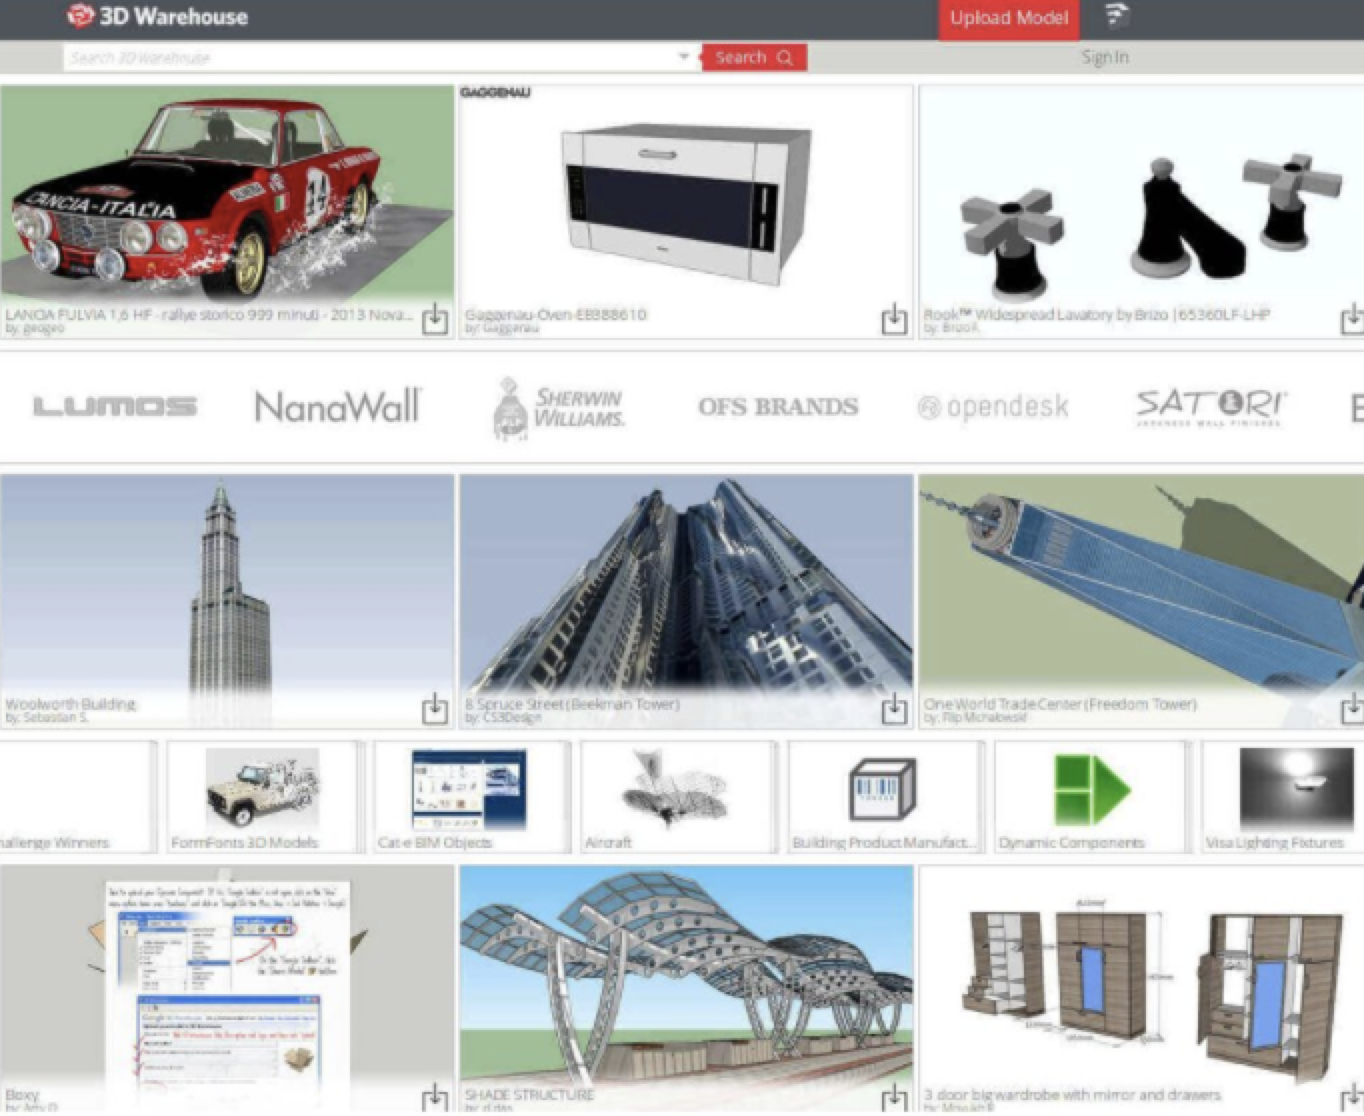
Task: Download the 3 door big wardrobe model
Action: click(1352, 1098)
